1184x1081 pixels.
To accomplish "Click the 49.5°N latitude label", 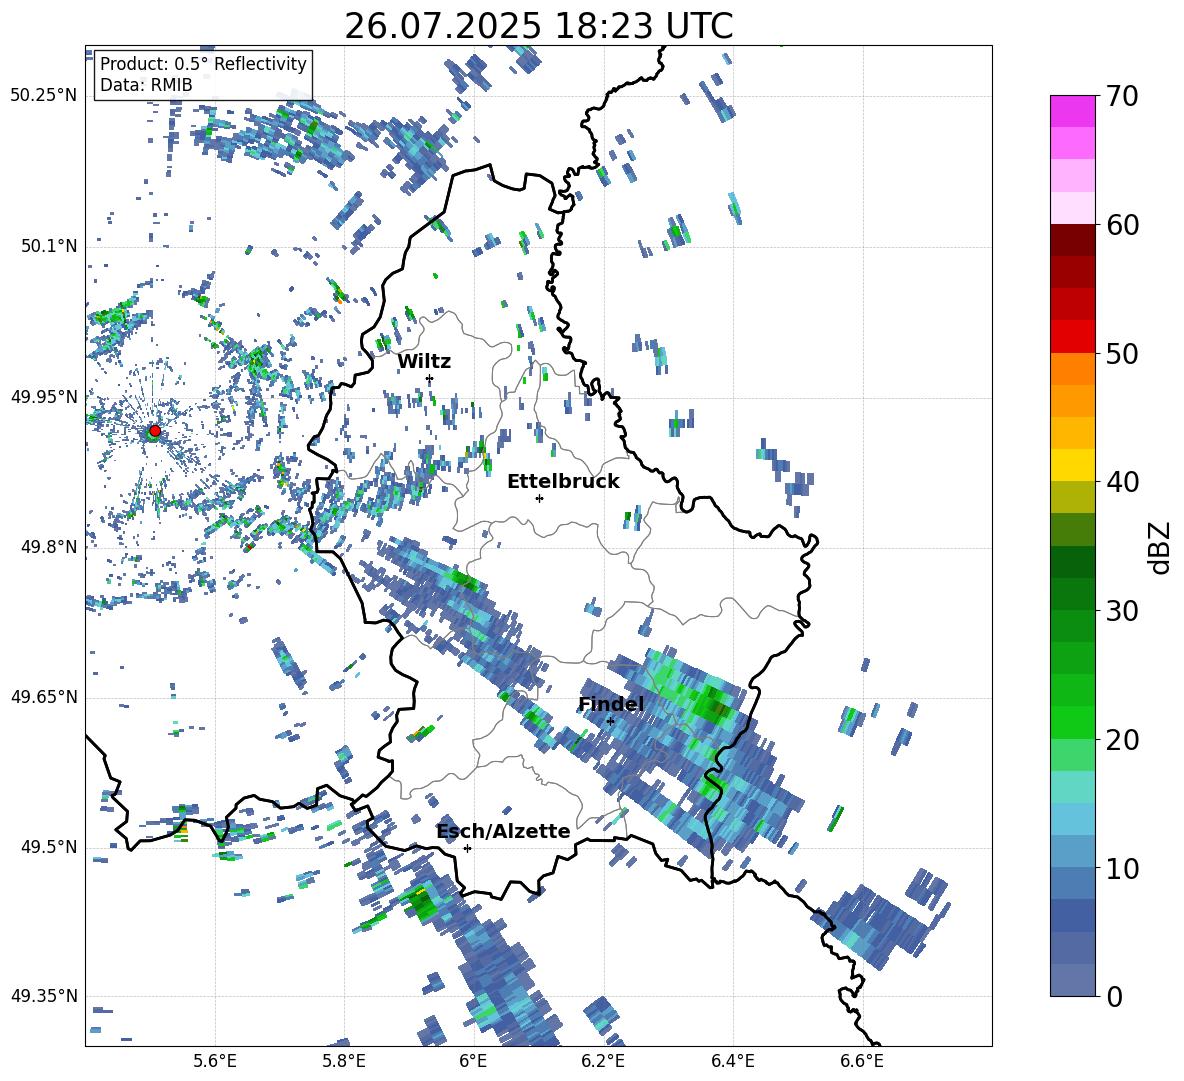I will coord(48,847).
